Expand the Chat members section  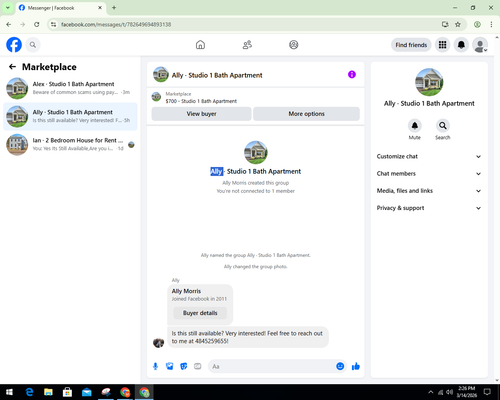429,174
